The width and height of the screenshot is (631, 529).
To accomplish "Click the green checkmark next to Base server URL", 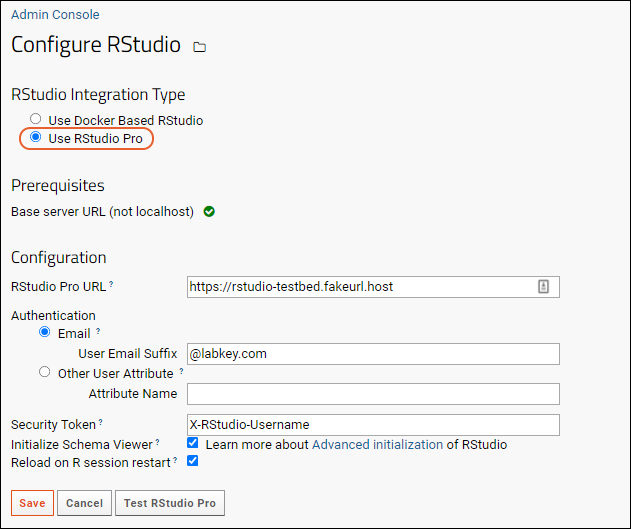I will coord(209,212).
